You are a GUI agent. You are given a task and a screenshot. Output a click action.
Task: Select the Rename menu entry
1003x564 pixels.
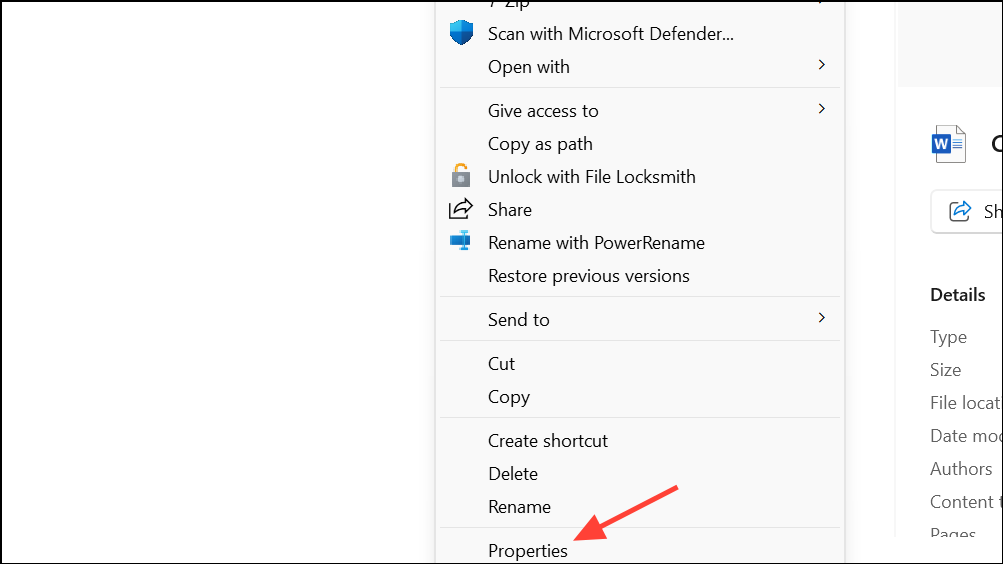coord(518,507)
